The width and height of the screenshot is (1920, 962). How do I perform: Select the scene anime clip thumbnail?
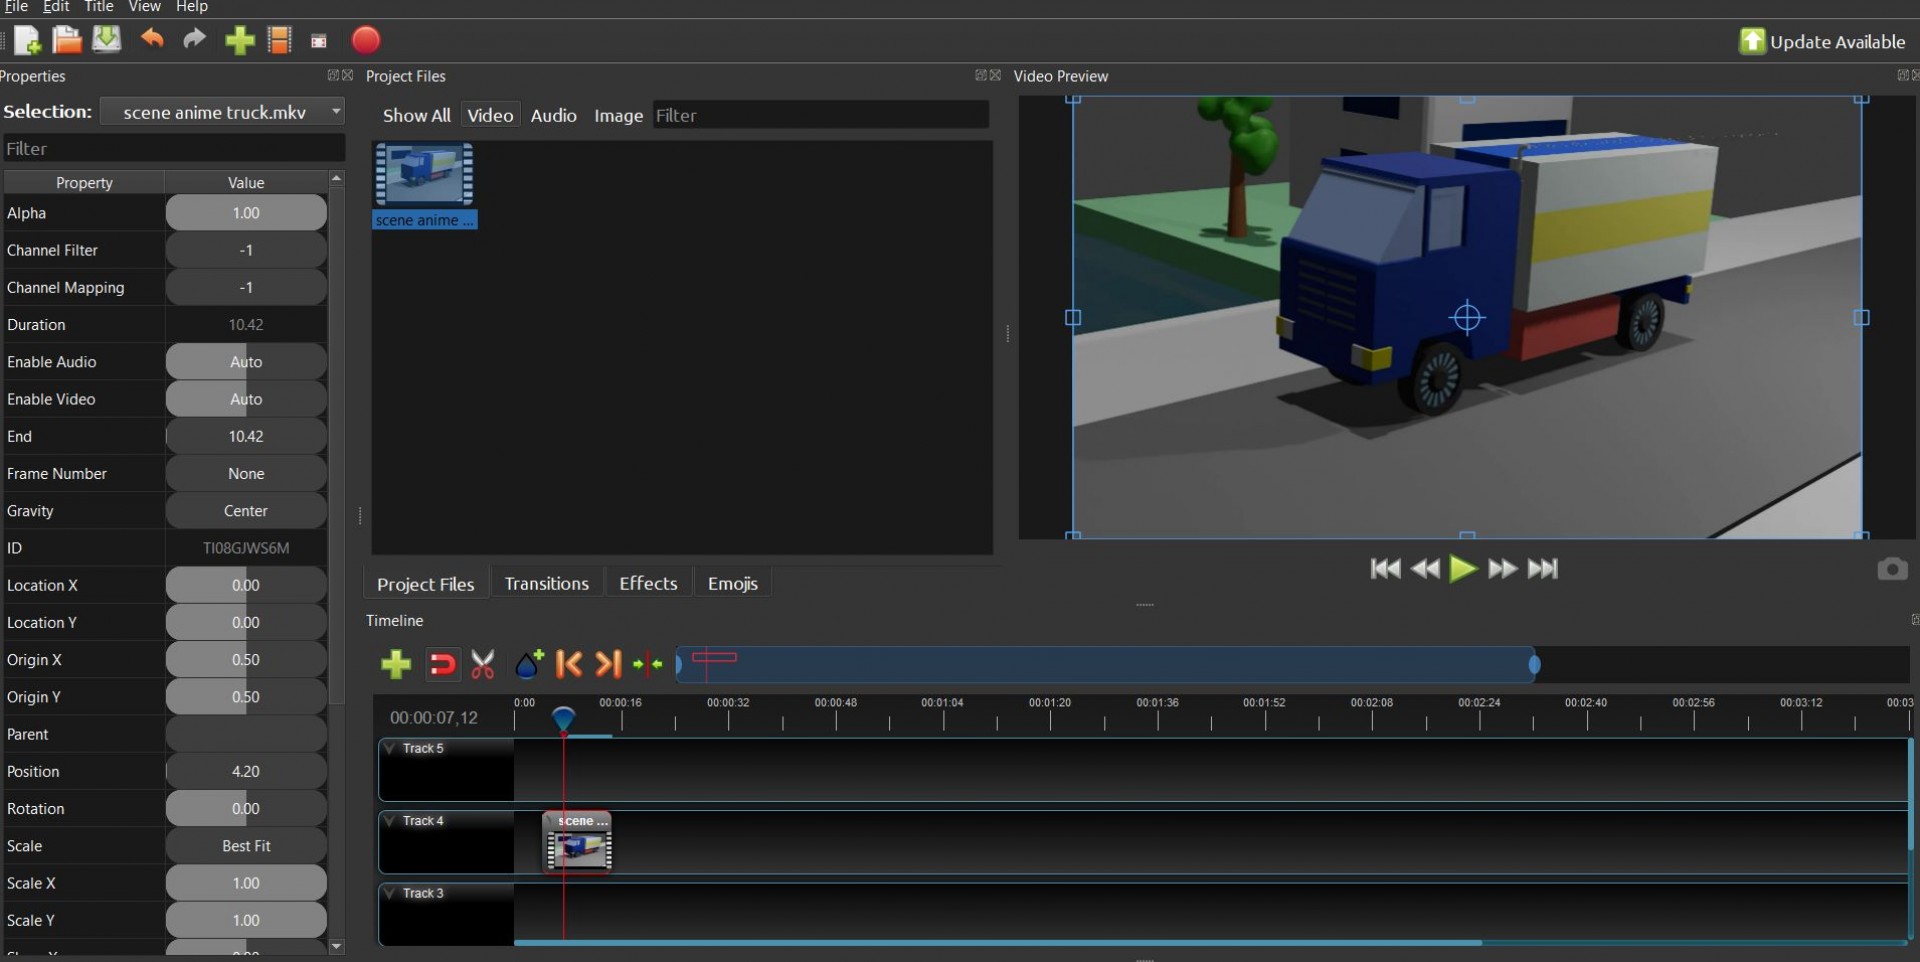(x=424, y=175)
